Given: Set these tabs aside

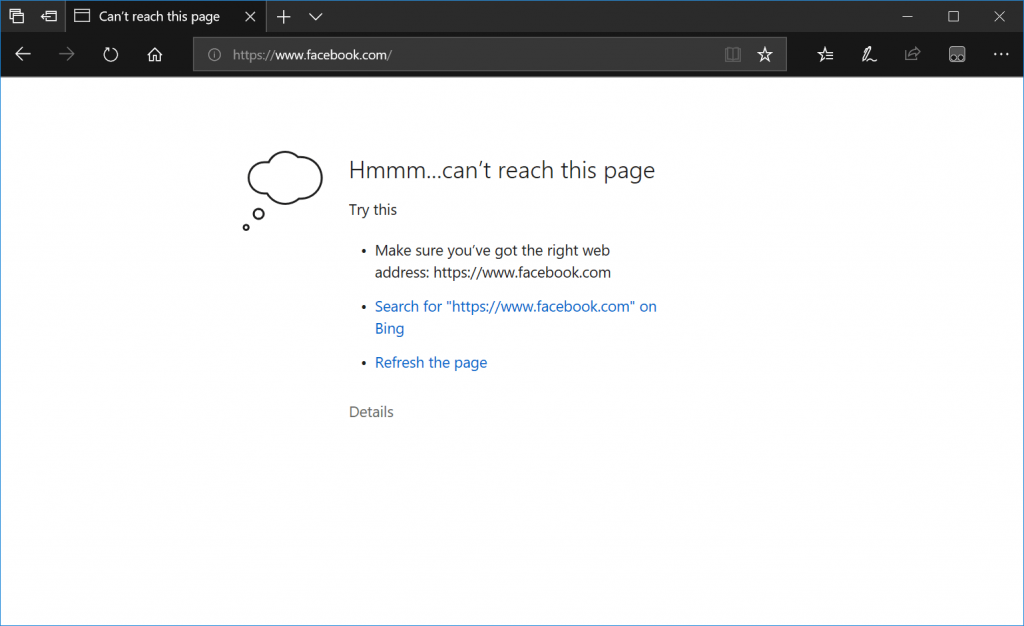Looking at the screenshot, I should [x=49, y=16].
